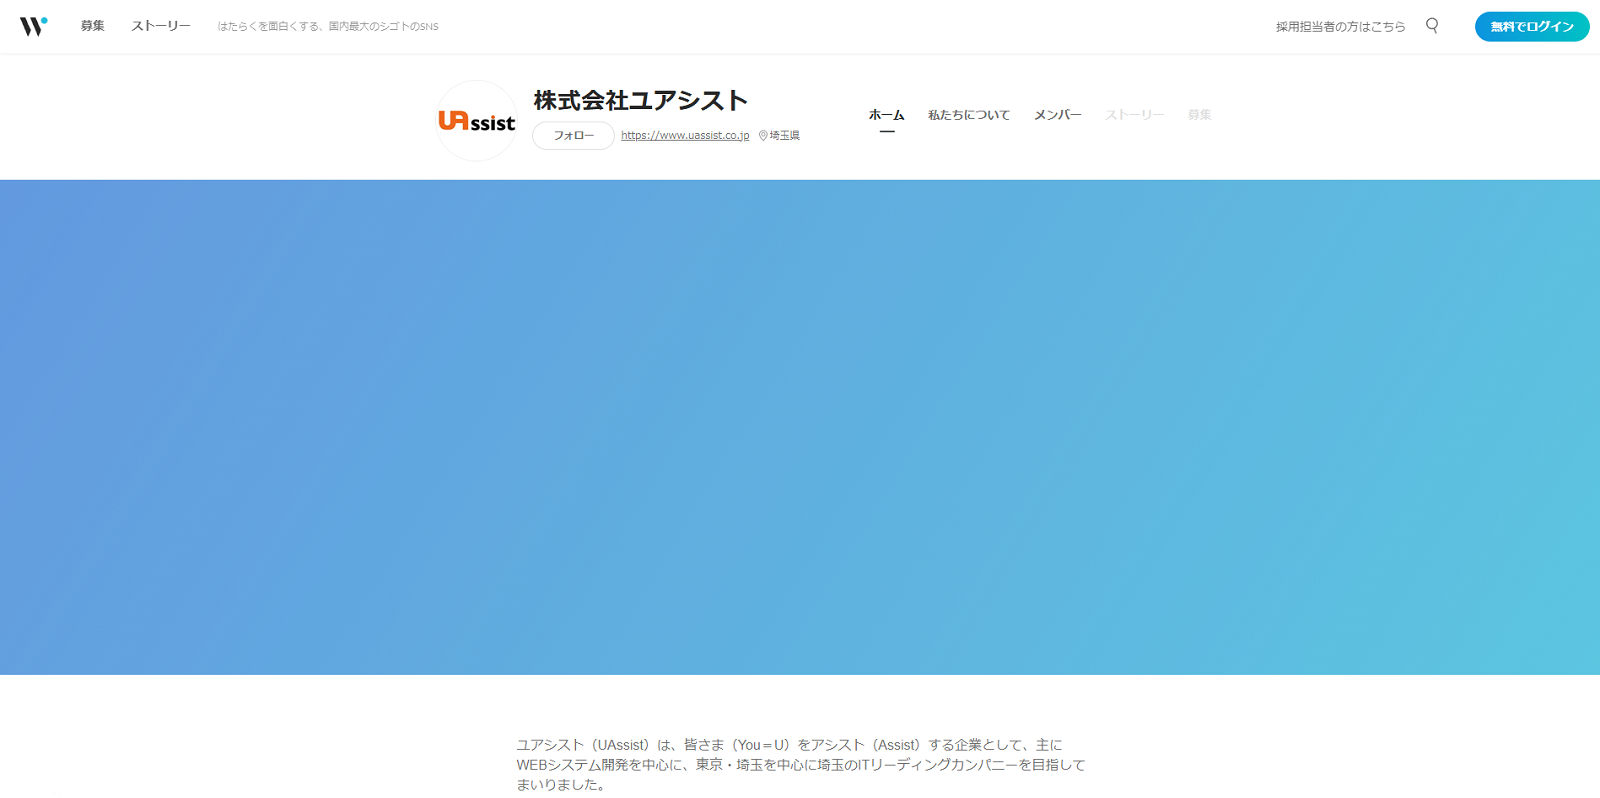
Task: Click the blue gradient cover image
Action: coord(800,427)
